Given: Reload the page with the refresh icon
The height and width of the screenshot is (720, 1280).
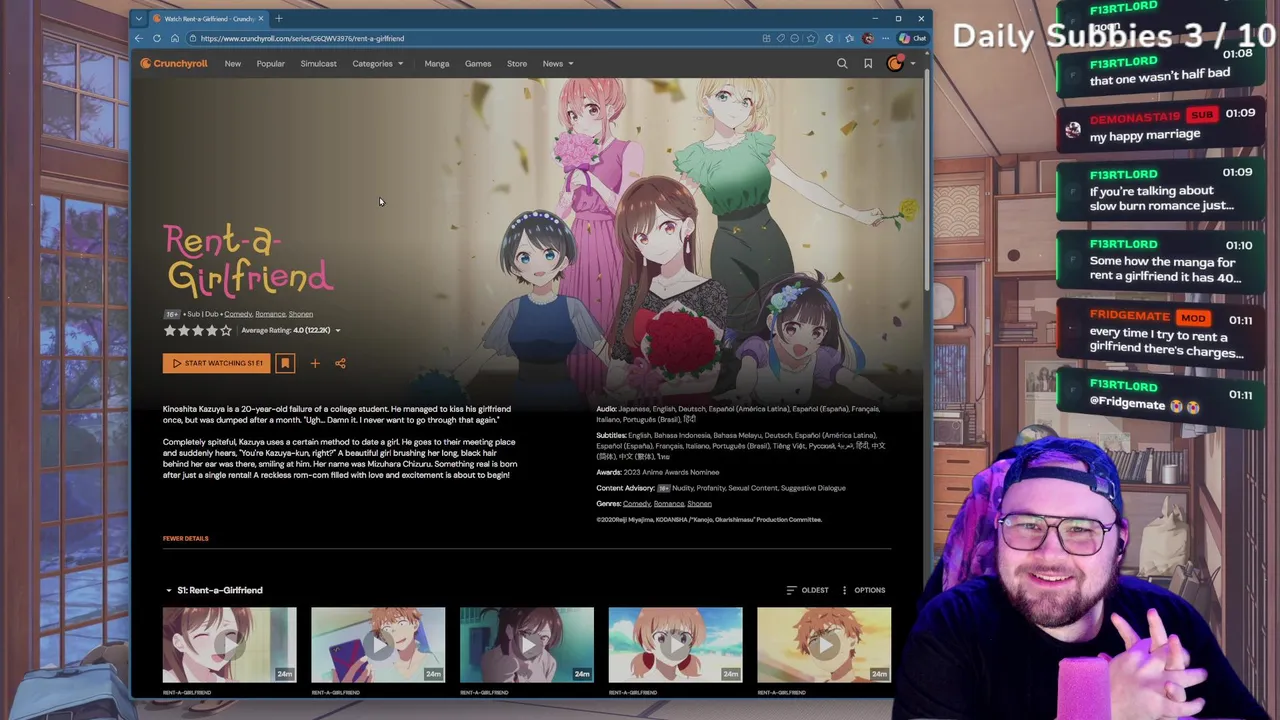Looking at the screenshot, I should click(157, 38).
